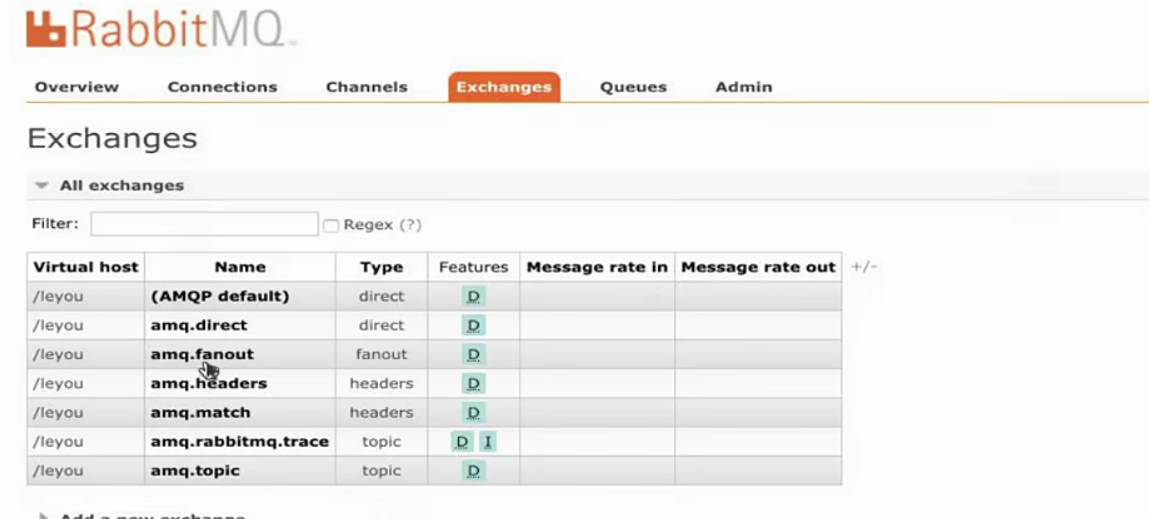This screenshot has width=1149, height=519.
Task: Click I feature badge for amq.rabbitmq.trace
Action: coord(488,442)
